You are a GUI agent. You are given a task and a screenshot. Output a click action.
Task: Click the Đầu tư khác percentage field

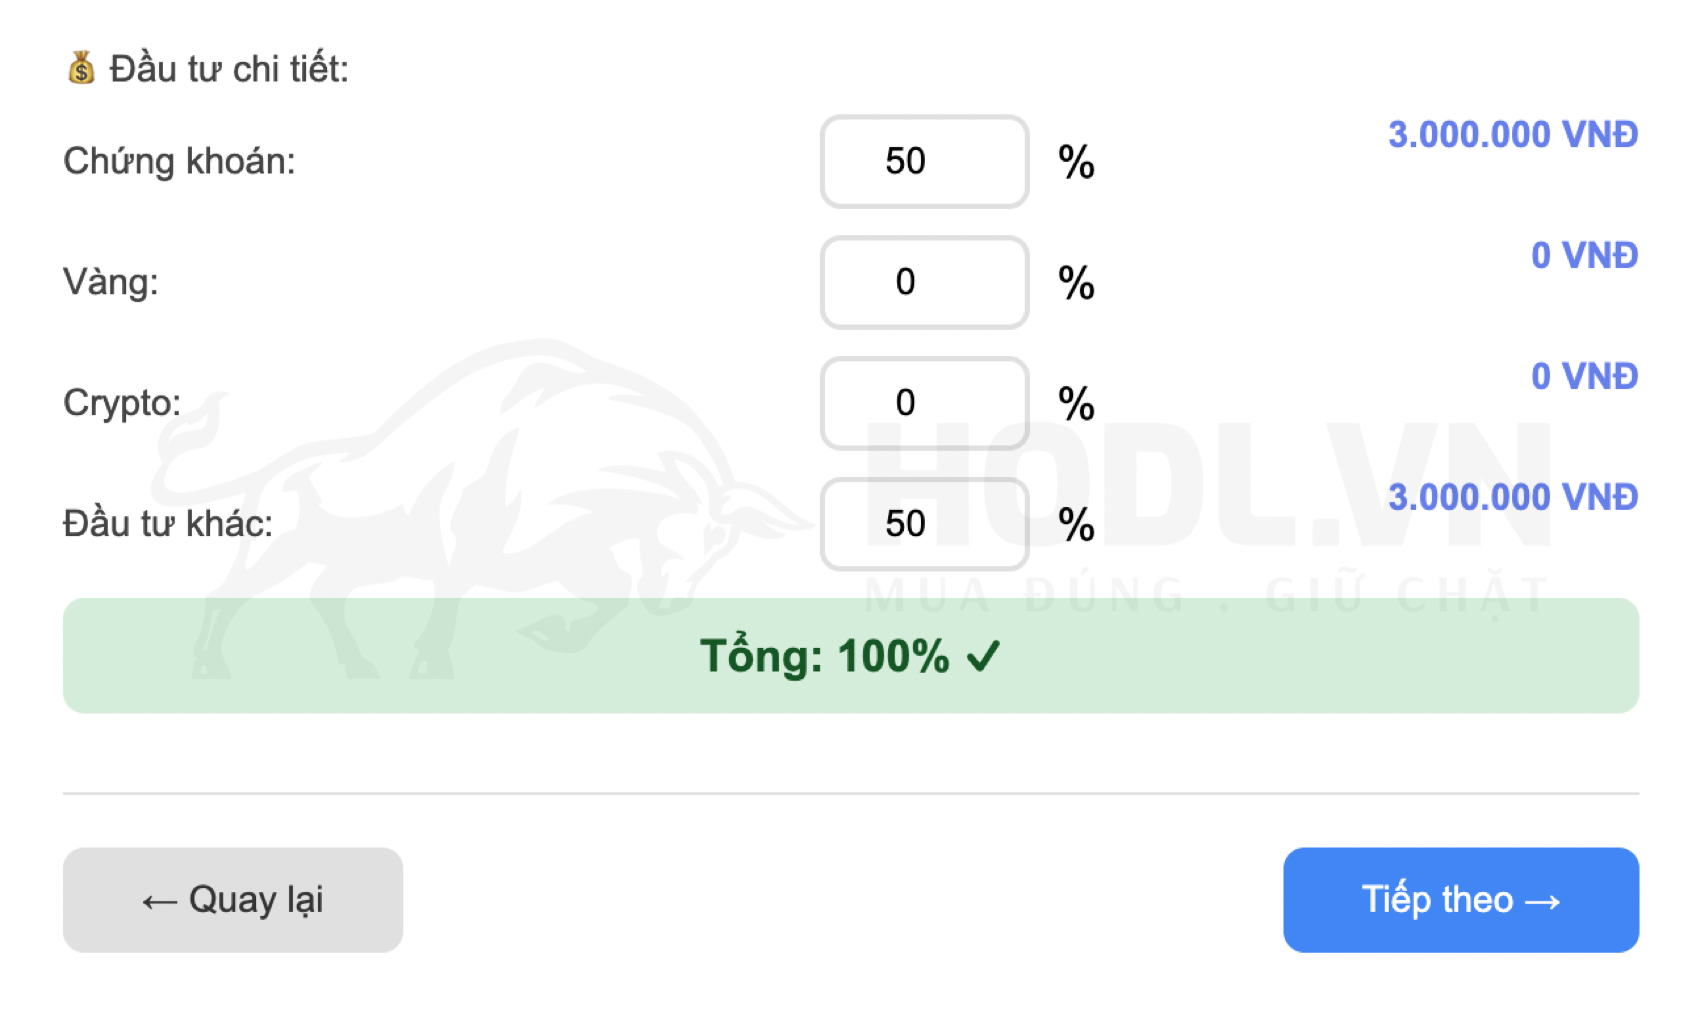click(x=924, y=524)
